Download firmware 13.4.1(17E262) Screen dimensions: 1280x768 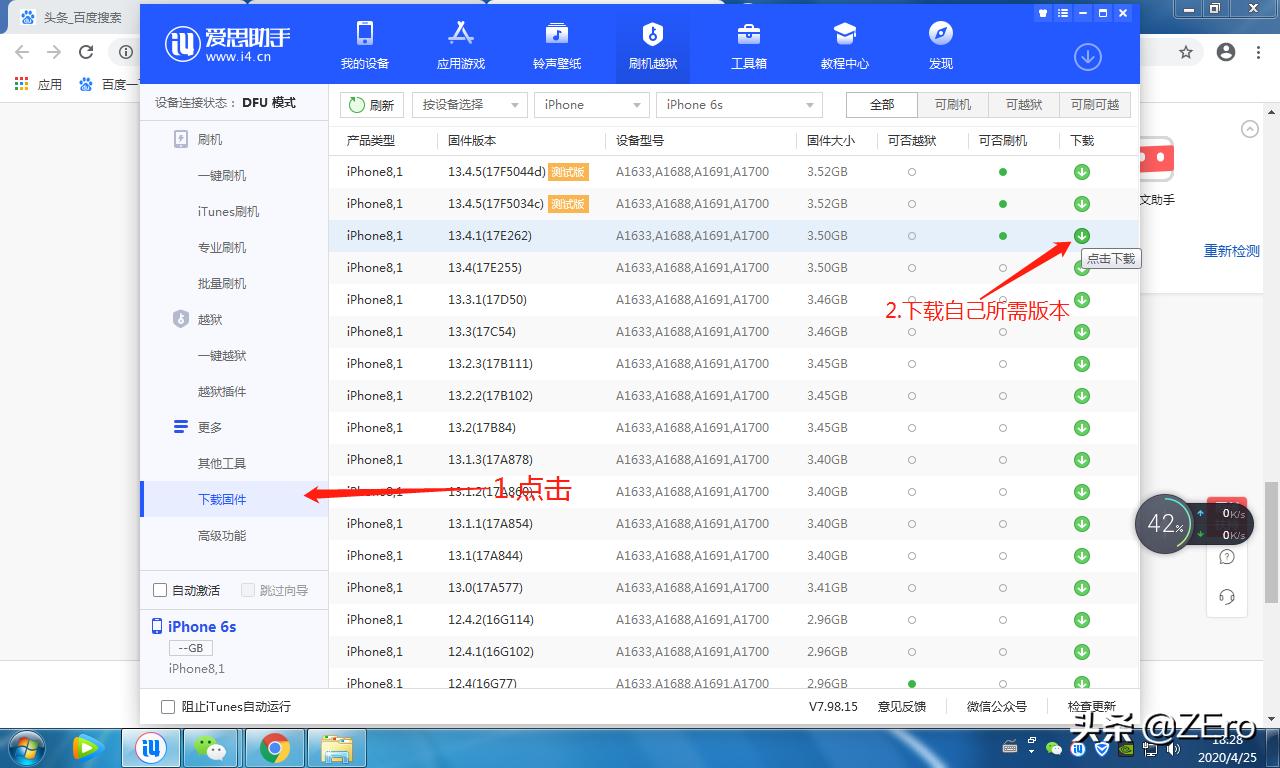(1081, 236)
